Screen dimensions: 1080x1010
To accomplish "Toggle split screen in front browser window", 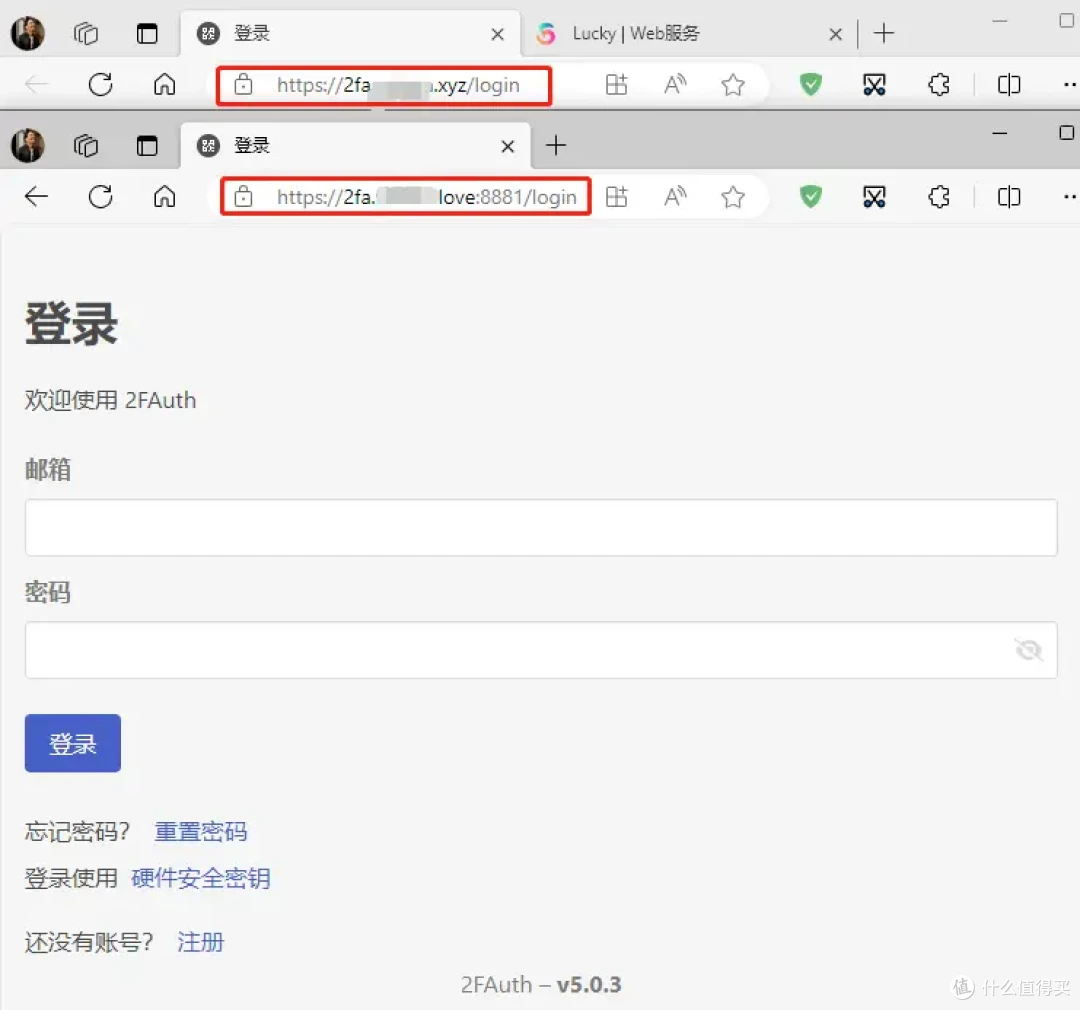I will point(1009,197).
